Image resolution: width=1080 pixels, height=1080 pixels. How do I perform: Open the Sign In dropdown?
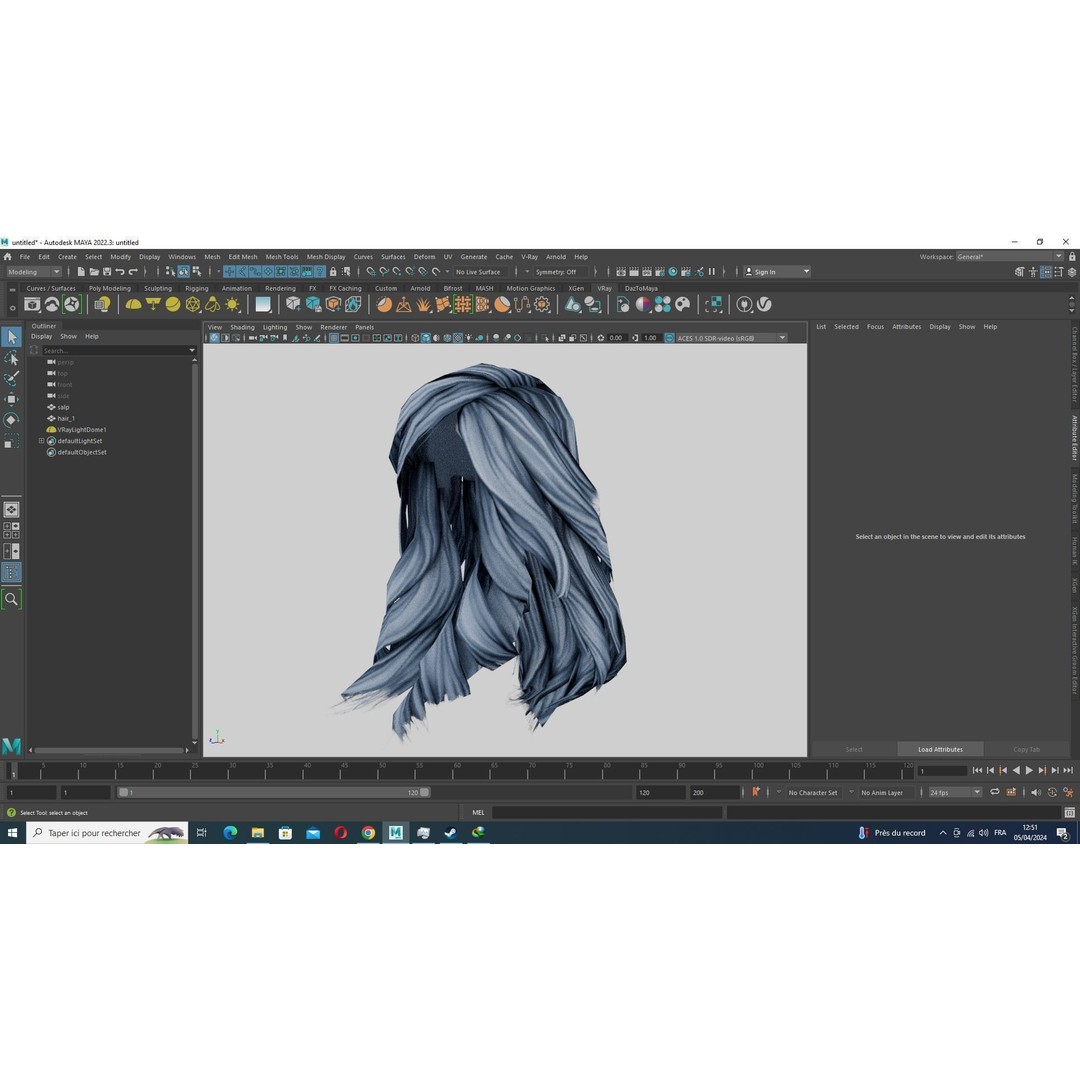click(777, 272)
